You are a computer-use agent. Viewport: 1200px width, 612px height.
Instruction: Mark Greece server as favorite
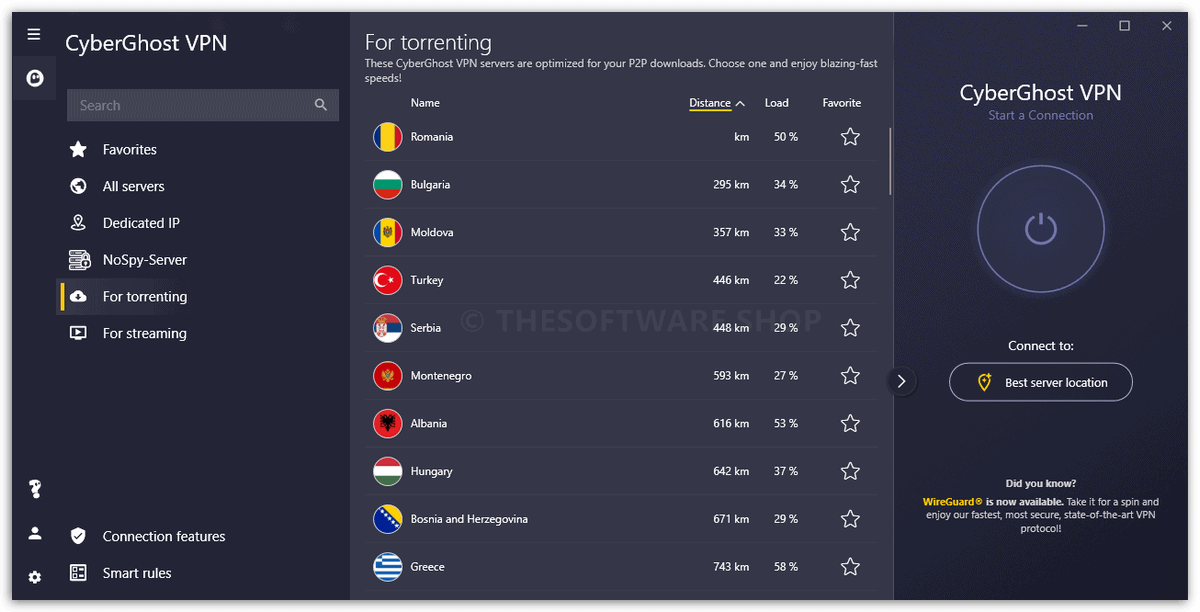850,567
